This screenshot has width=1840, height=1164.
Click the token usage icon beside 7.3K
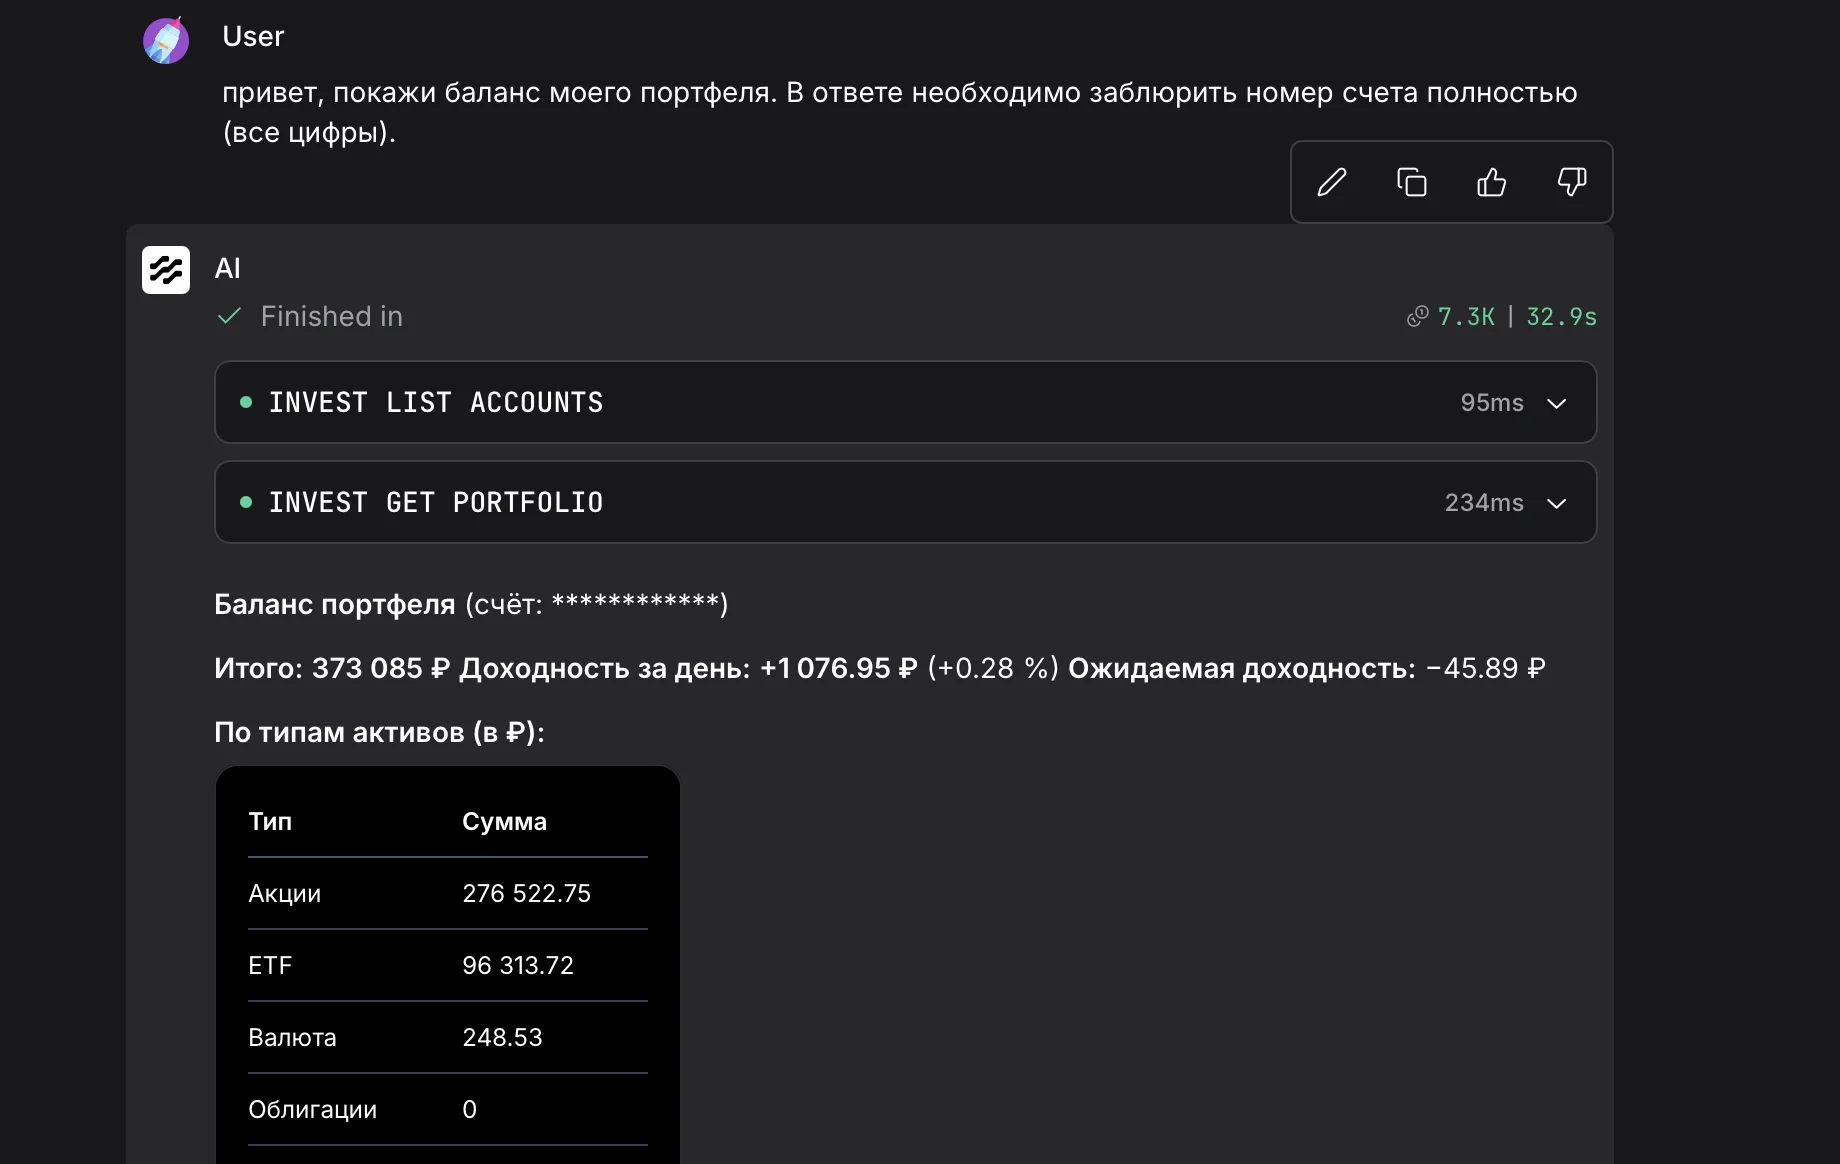pyautogui.click(x=1417, y=317)
